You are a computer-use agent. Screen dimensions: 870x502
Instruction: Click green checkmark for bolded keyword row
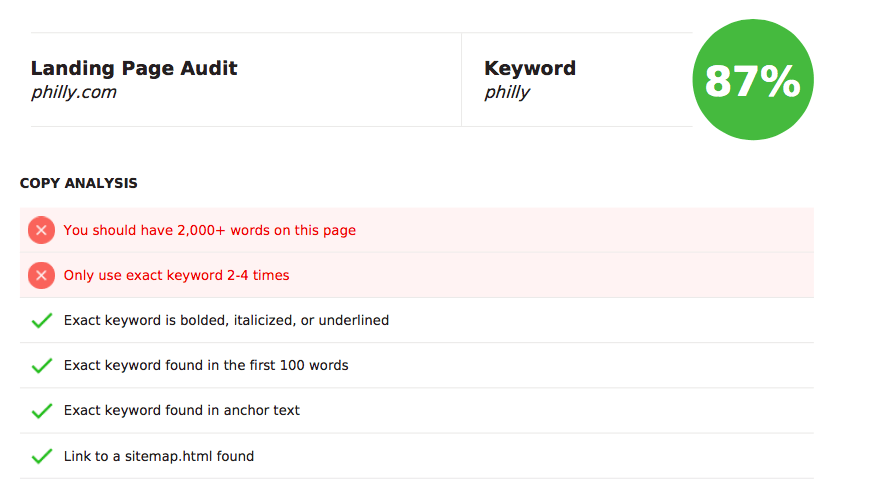point(42,320)
